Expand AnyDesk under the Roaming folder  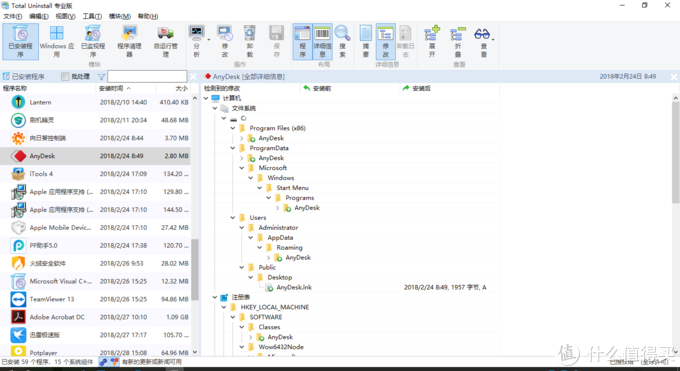(x=268, y=257)
